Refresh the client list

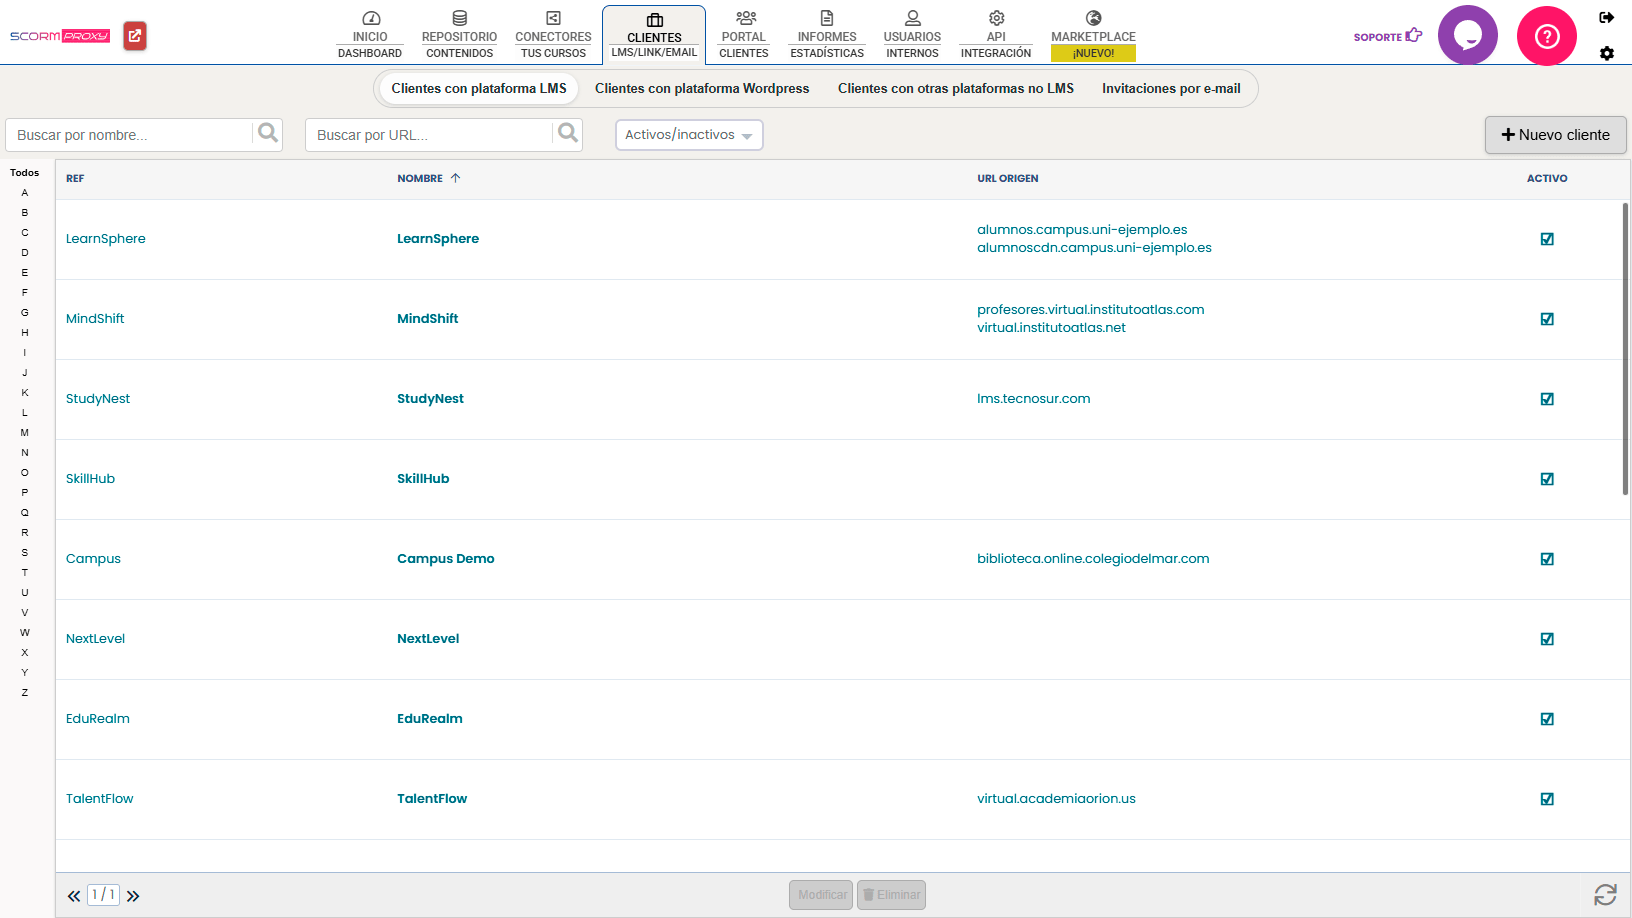(1605, 895)
